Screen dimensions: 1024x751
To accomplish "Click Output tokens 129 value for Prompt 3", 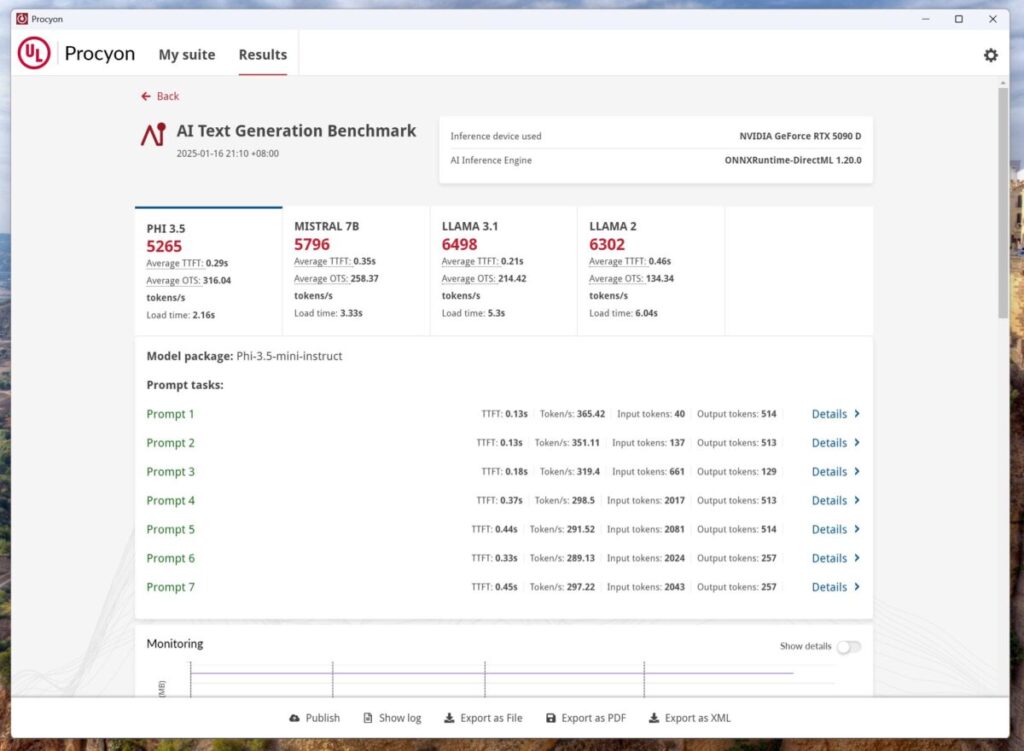I will pos(769,471).
